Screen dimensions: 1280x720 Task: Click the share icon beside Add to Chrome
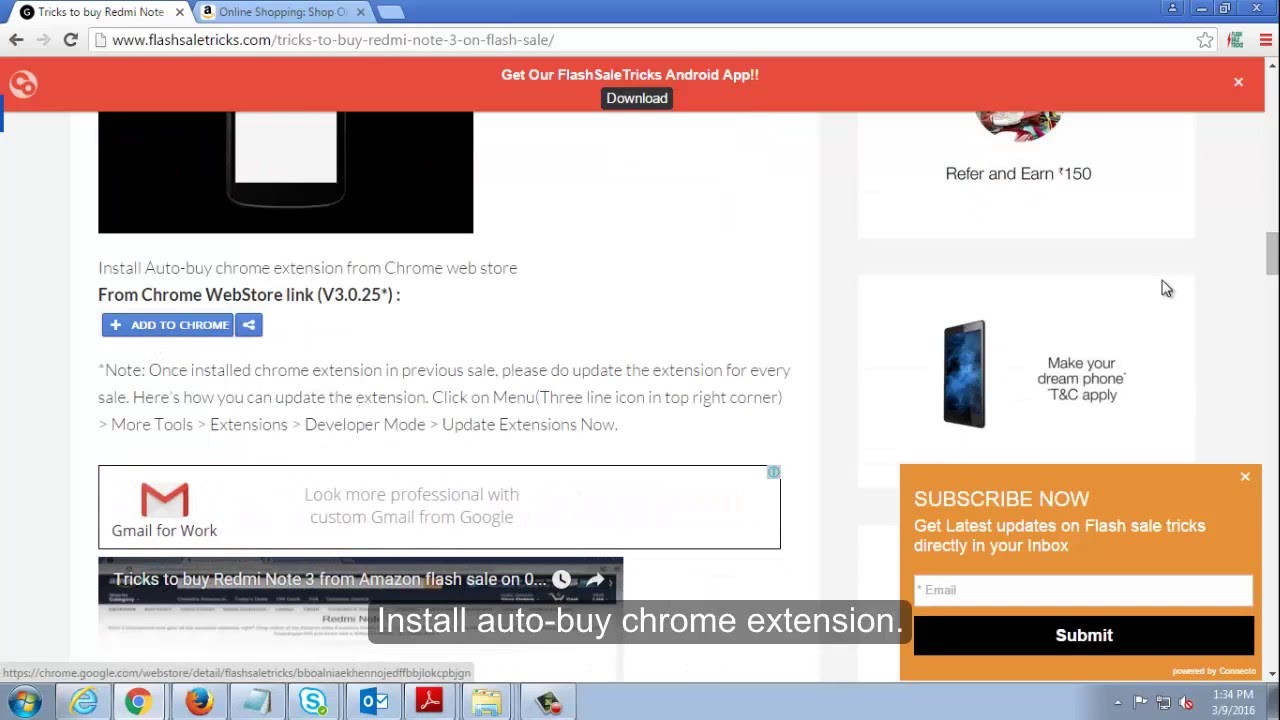(x=249, y=325)
